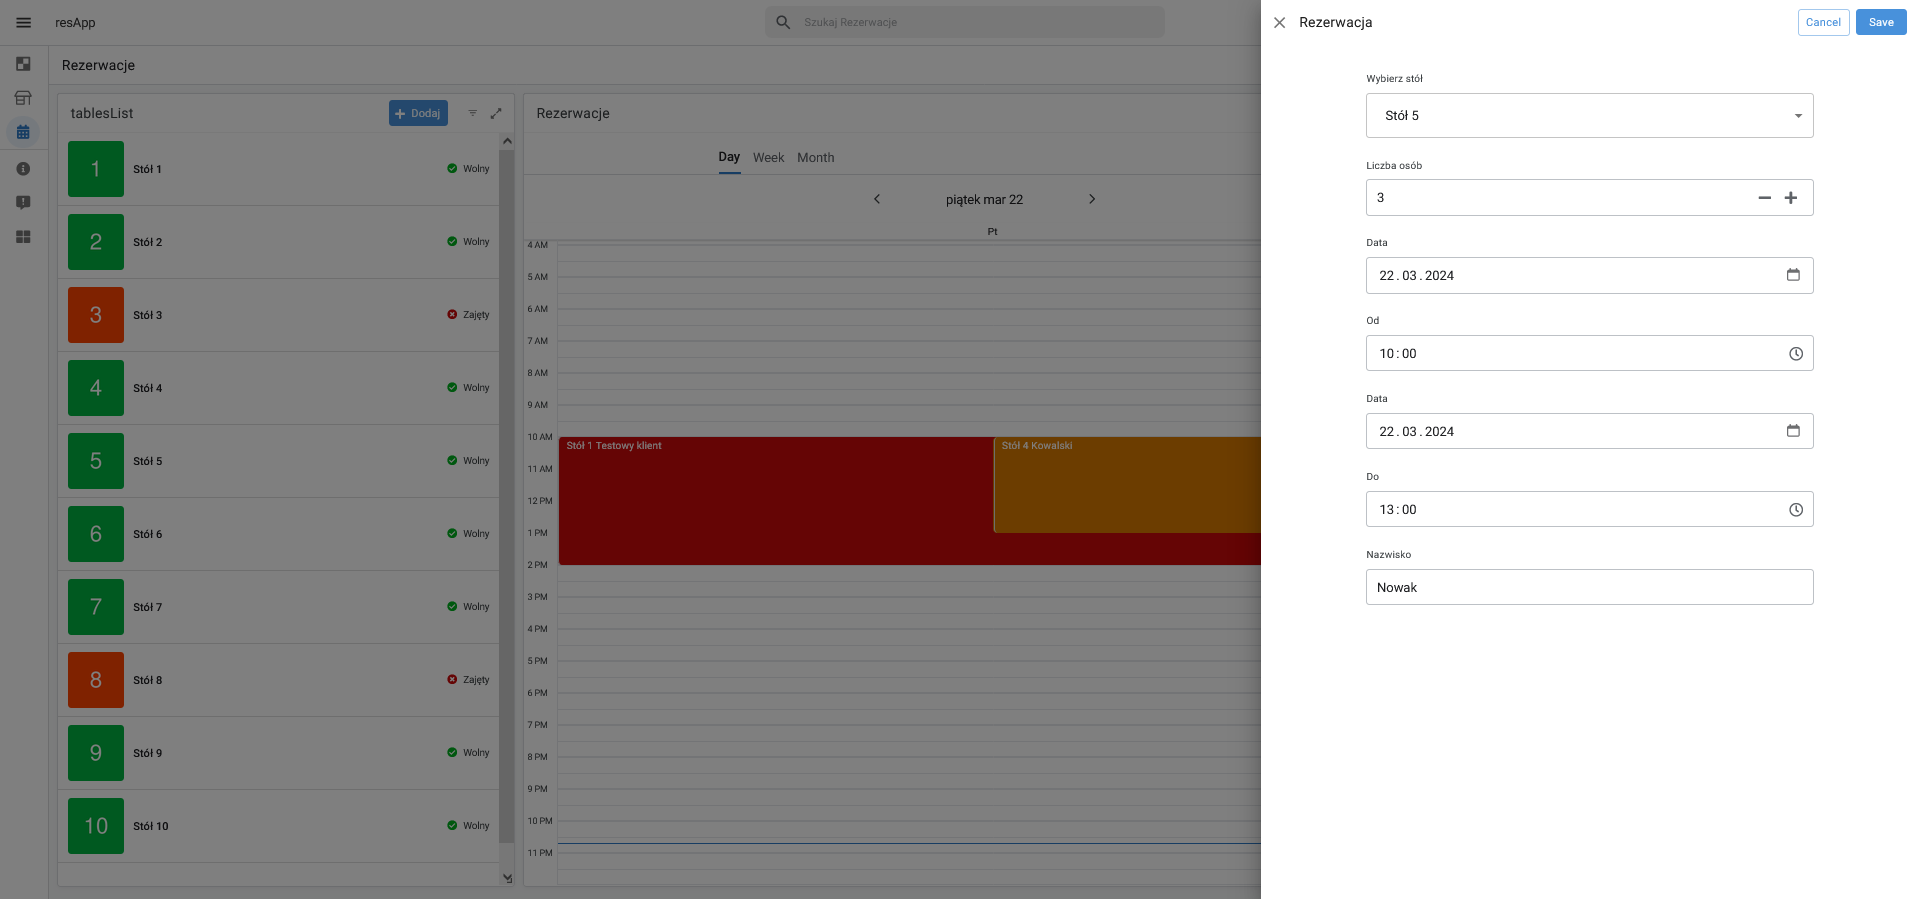Save the reservation

[1880, 22]
